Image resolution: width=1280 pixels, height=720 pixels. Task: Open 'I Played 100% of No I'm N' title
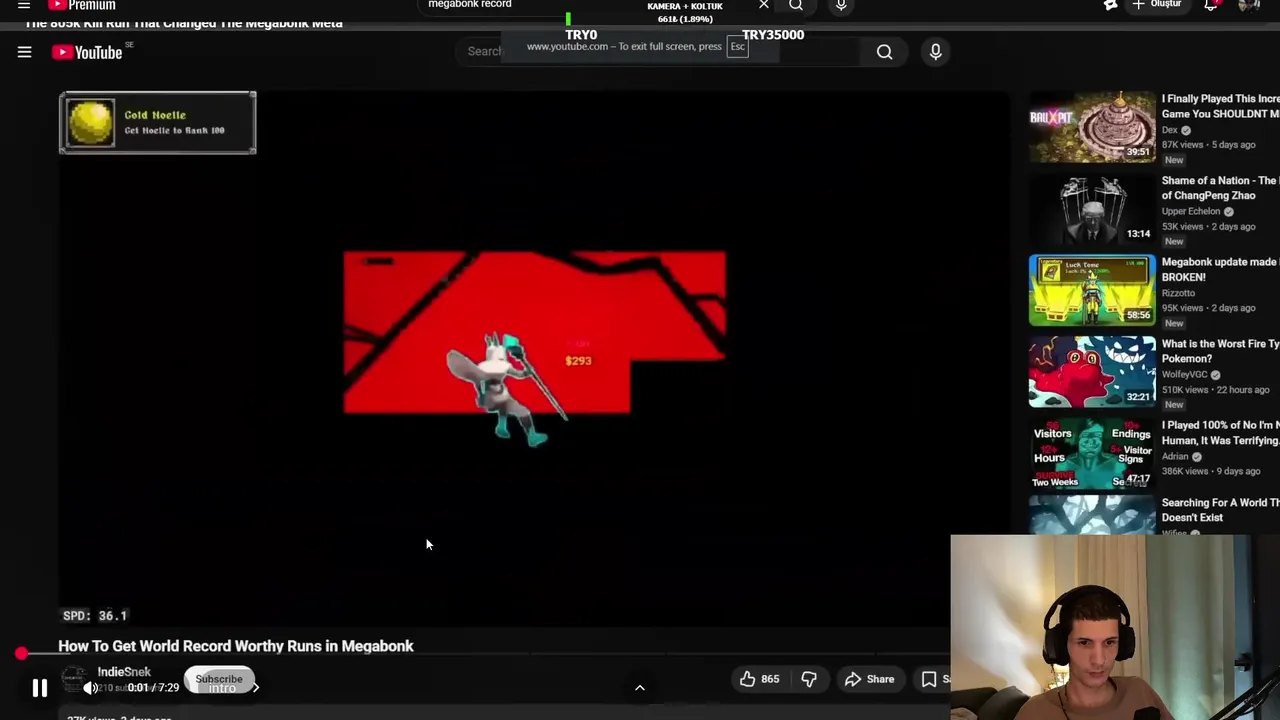pyautogui.click(x=1220, y=432)
